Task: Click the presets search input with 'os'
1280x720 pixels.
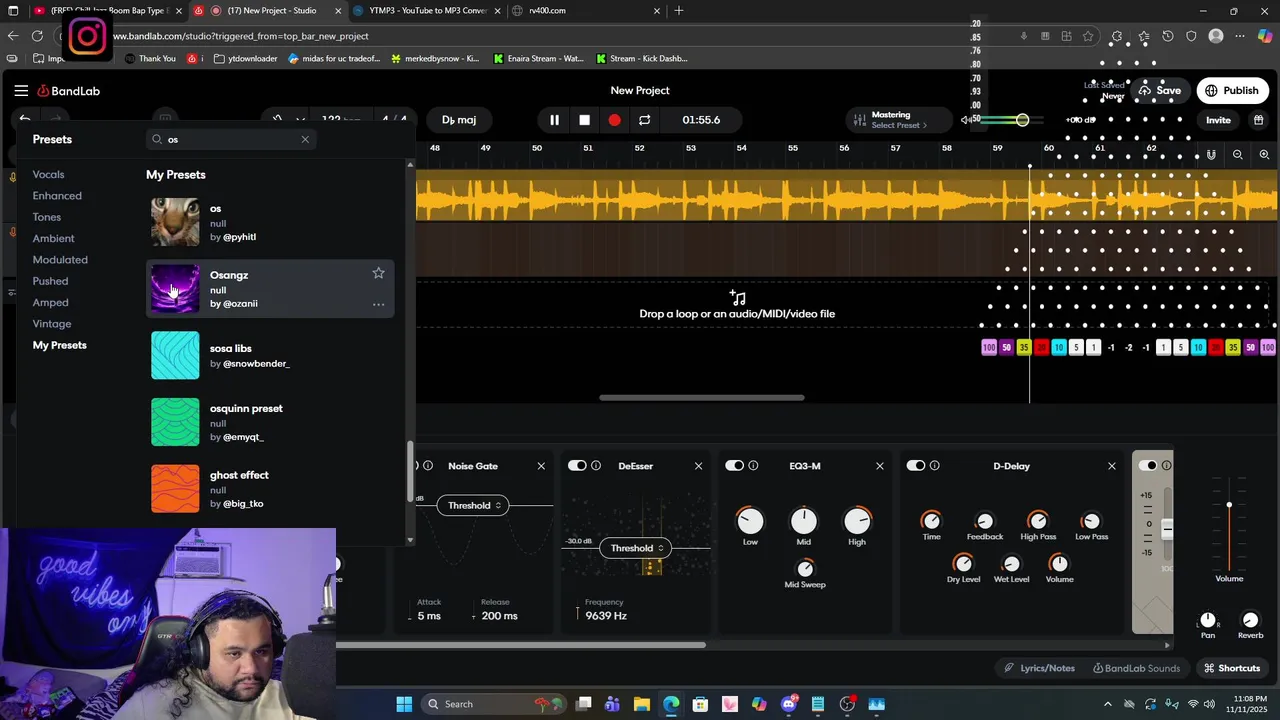Action: (x=230, y=139)
